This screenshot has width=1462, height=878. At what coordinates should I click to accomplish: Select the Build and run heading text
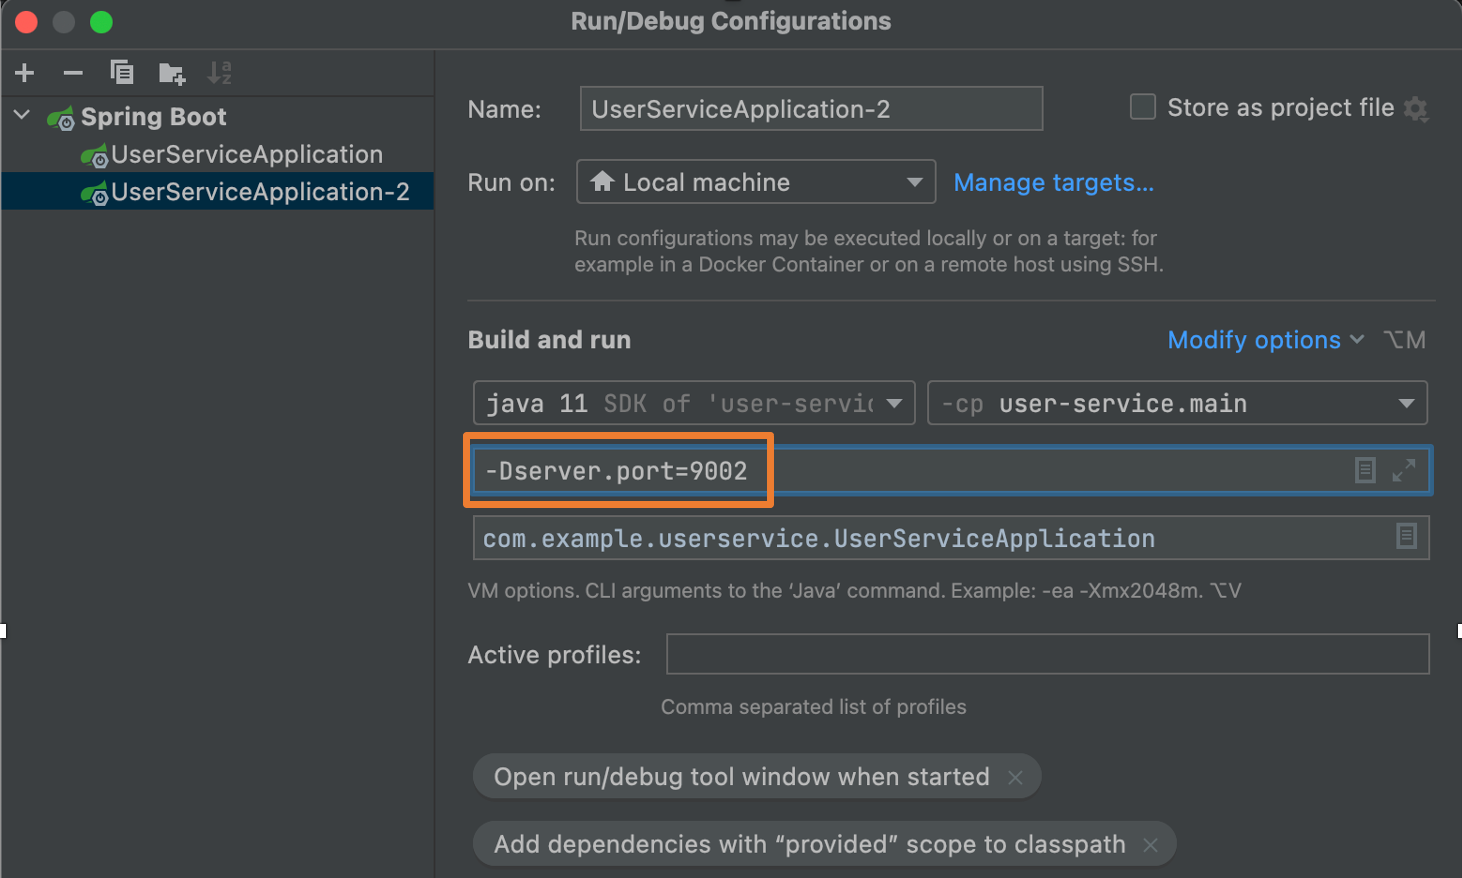pos(549,340)
